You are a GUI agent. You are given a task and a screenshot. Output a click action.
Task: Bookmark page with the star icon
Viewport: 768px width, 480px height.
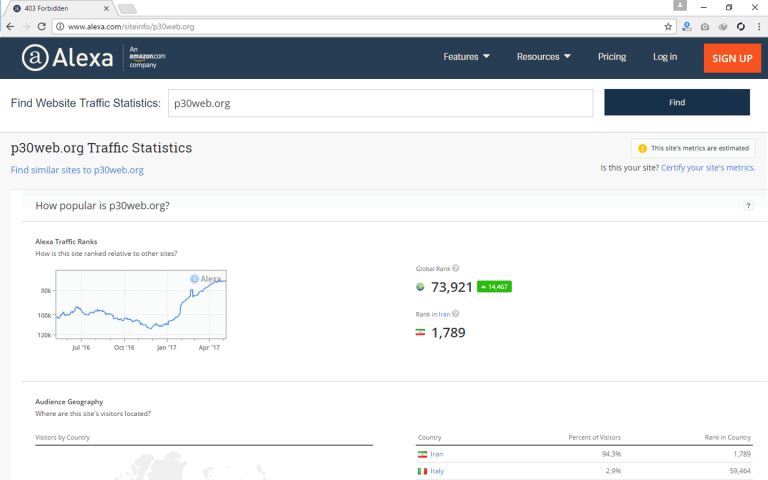click(x=668, y=26)
